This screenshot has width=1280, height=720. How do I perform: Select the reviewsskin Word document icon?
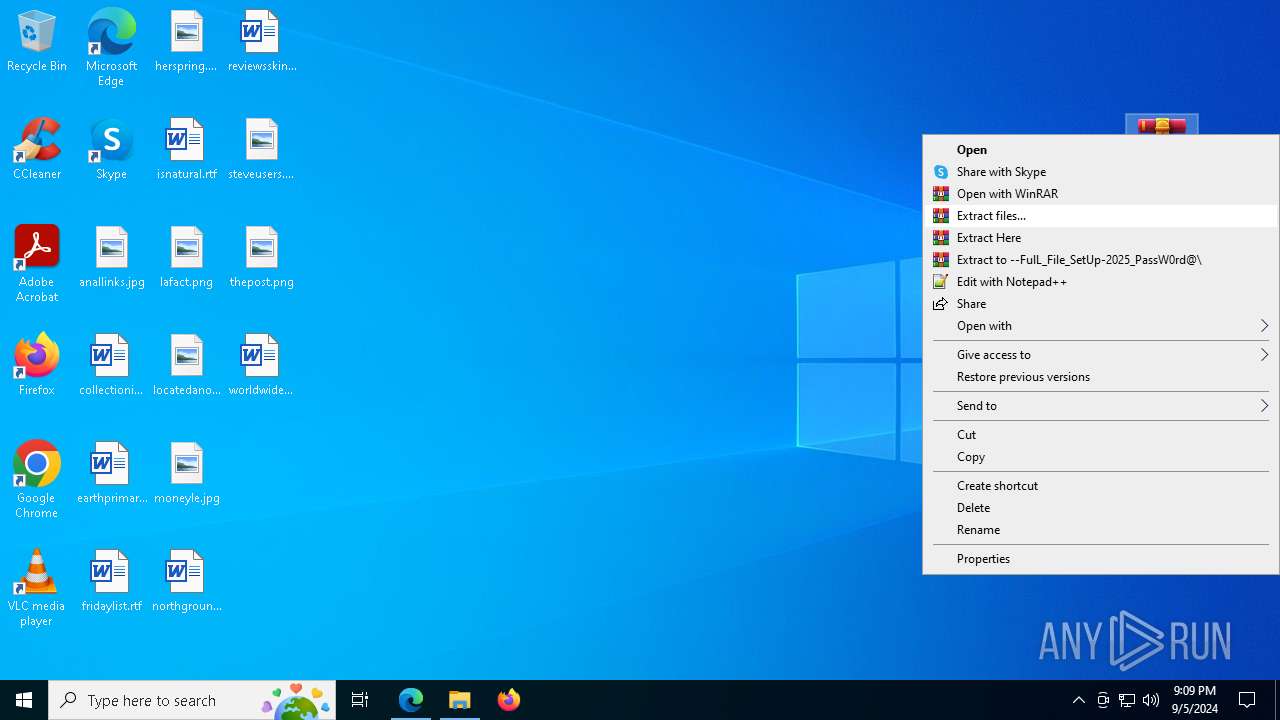click(x=261, y=42)
